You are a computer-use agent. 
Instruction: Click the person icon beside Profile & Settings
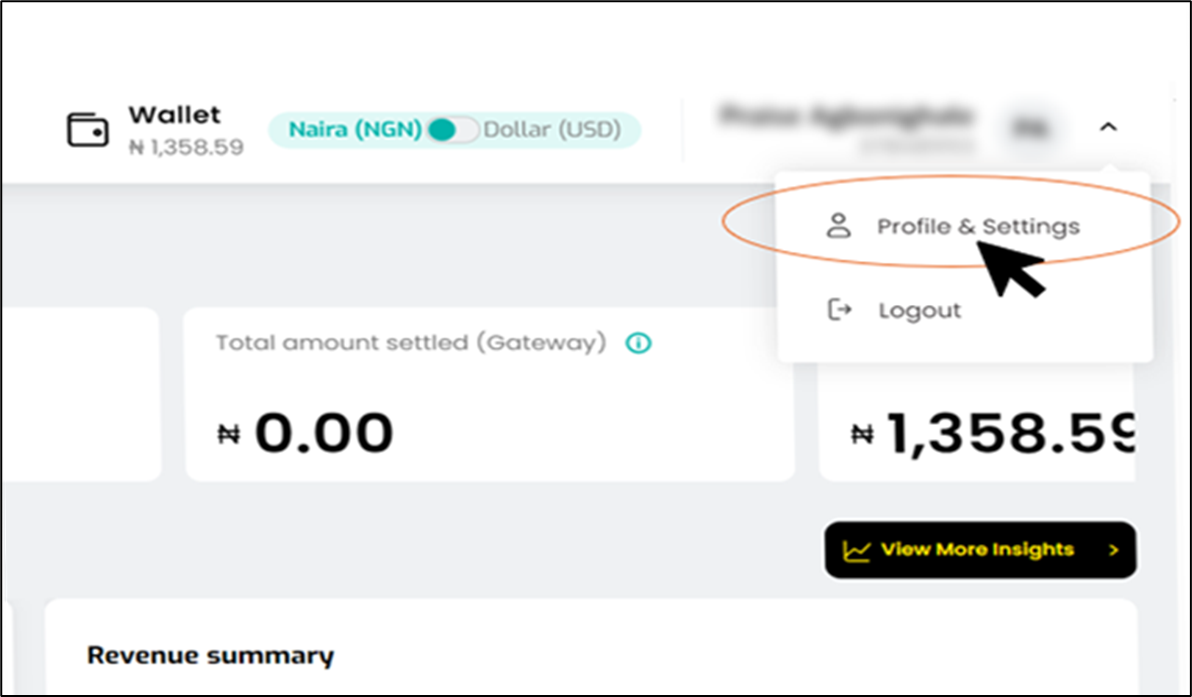click(x=839, y=226)
